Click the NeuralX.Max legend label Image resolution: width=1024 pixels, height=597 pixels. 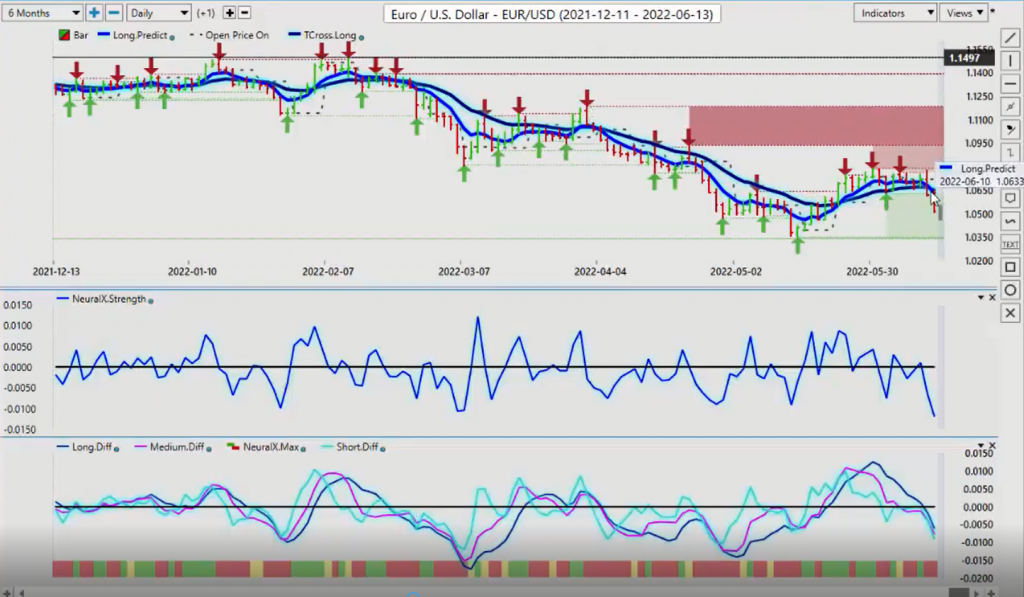click(270, 447)
